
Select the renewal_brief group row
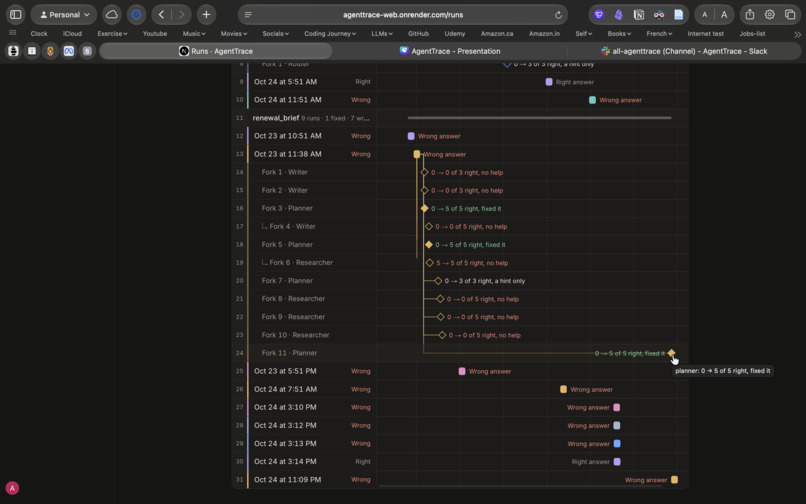pyautogui.click(x=460, y=118)
